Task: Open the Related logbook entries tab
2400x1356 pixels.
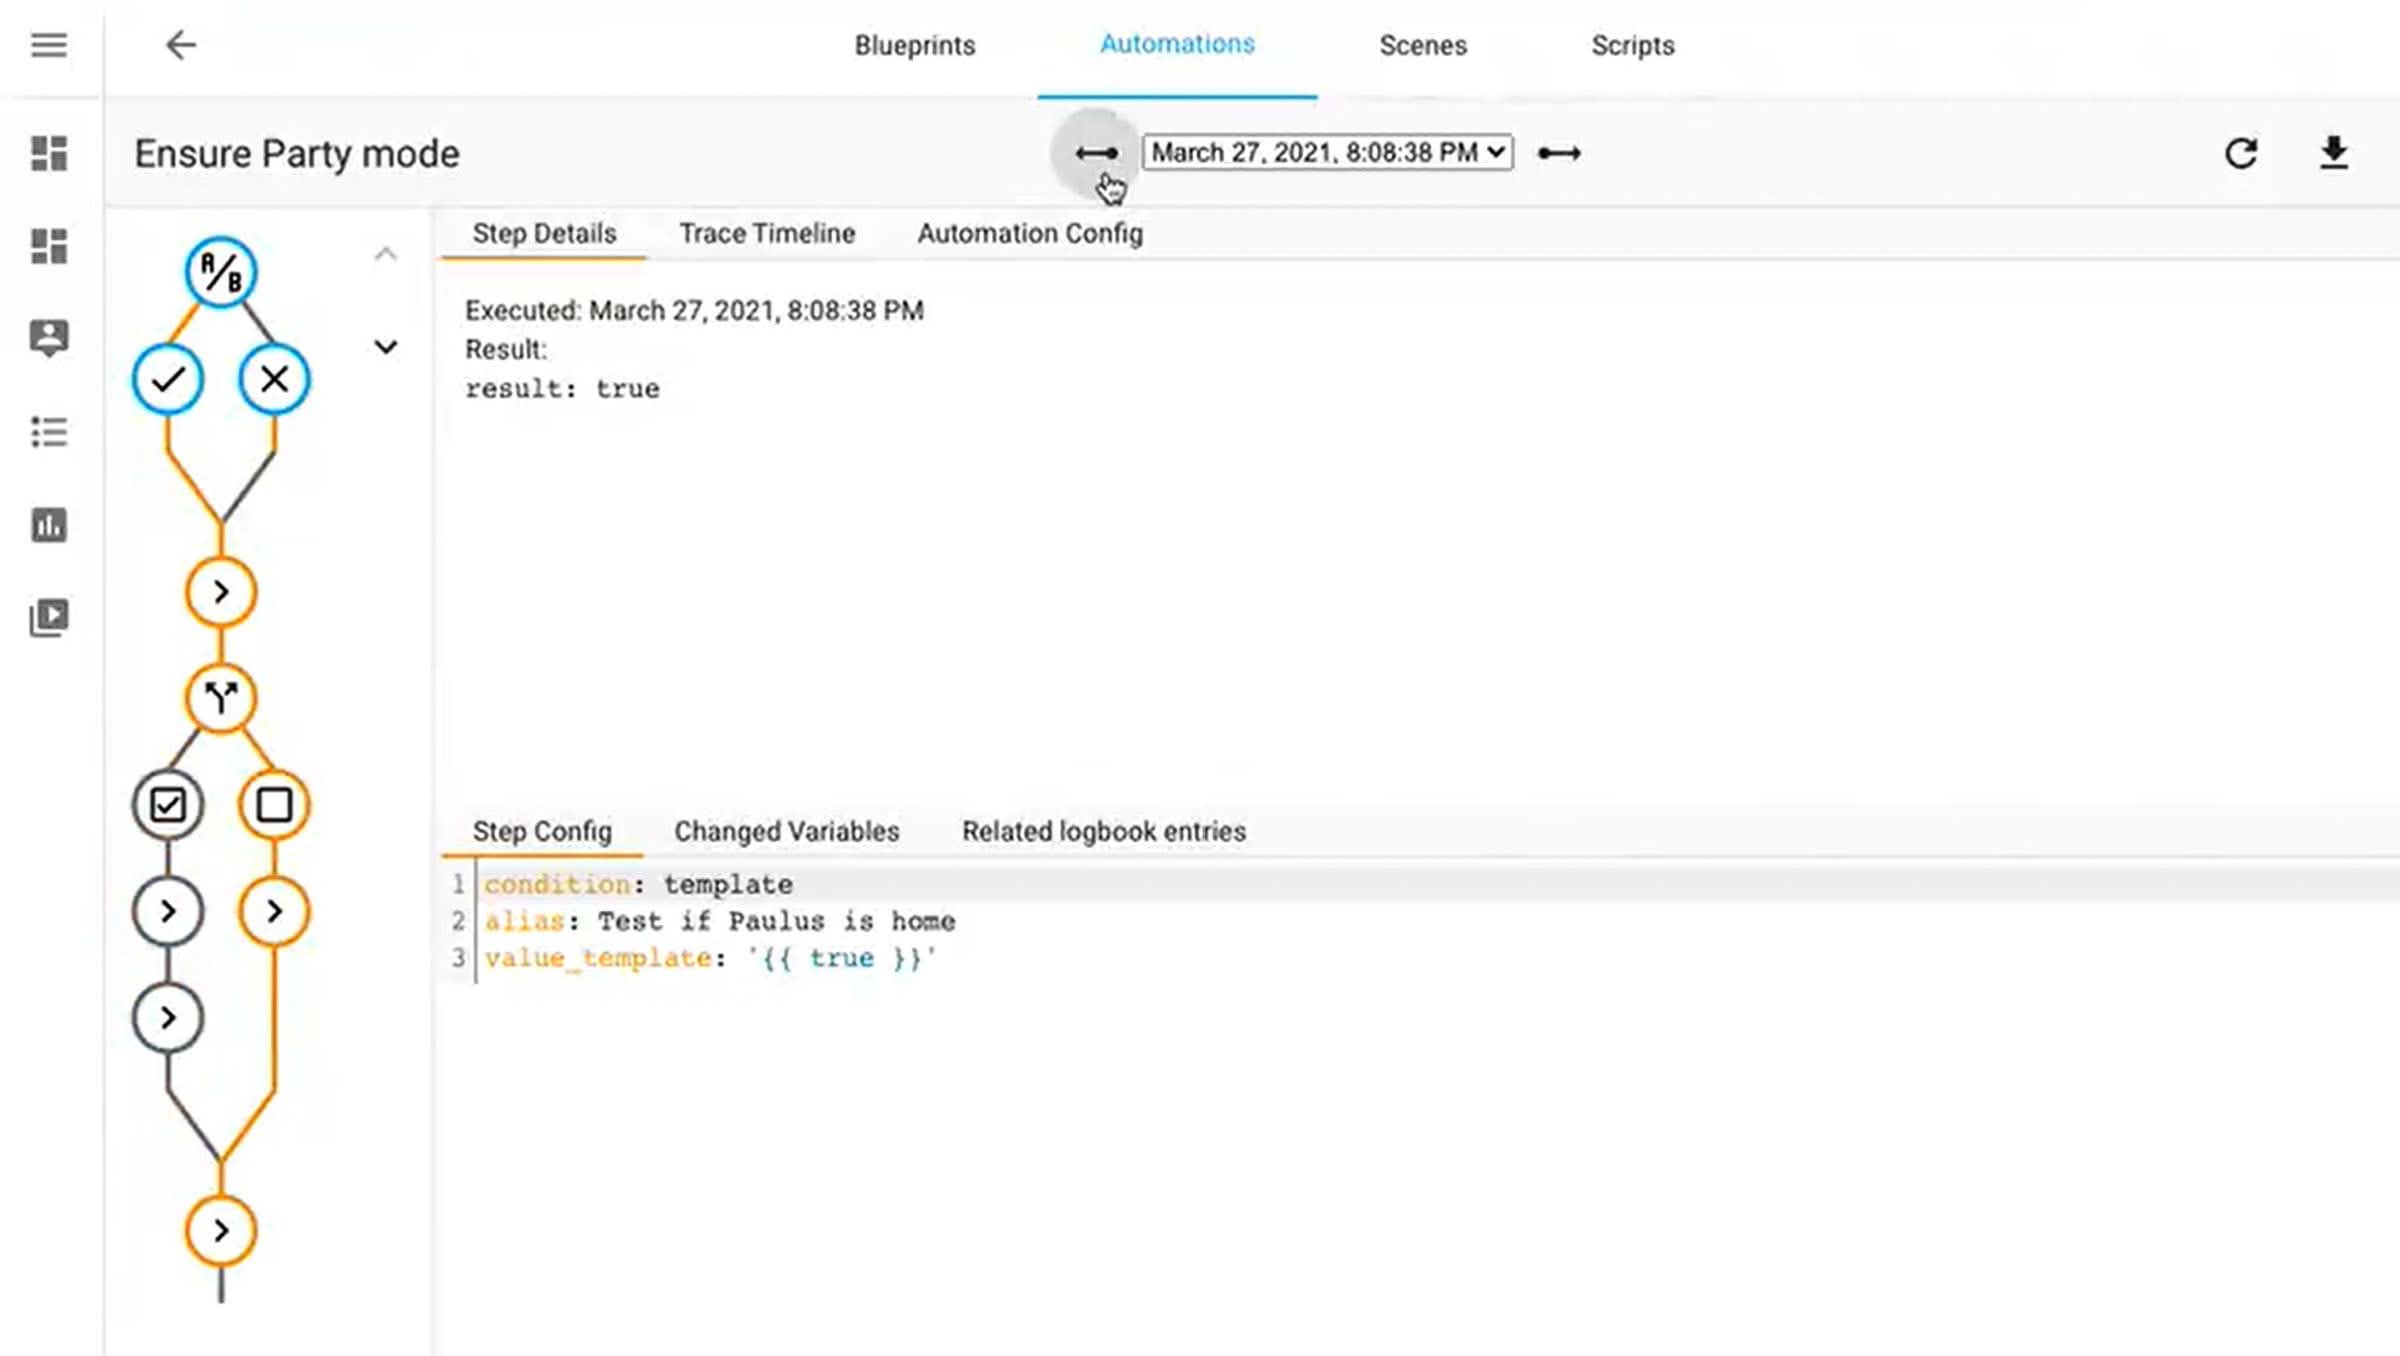Action: tap(1104, 832)
